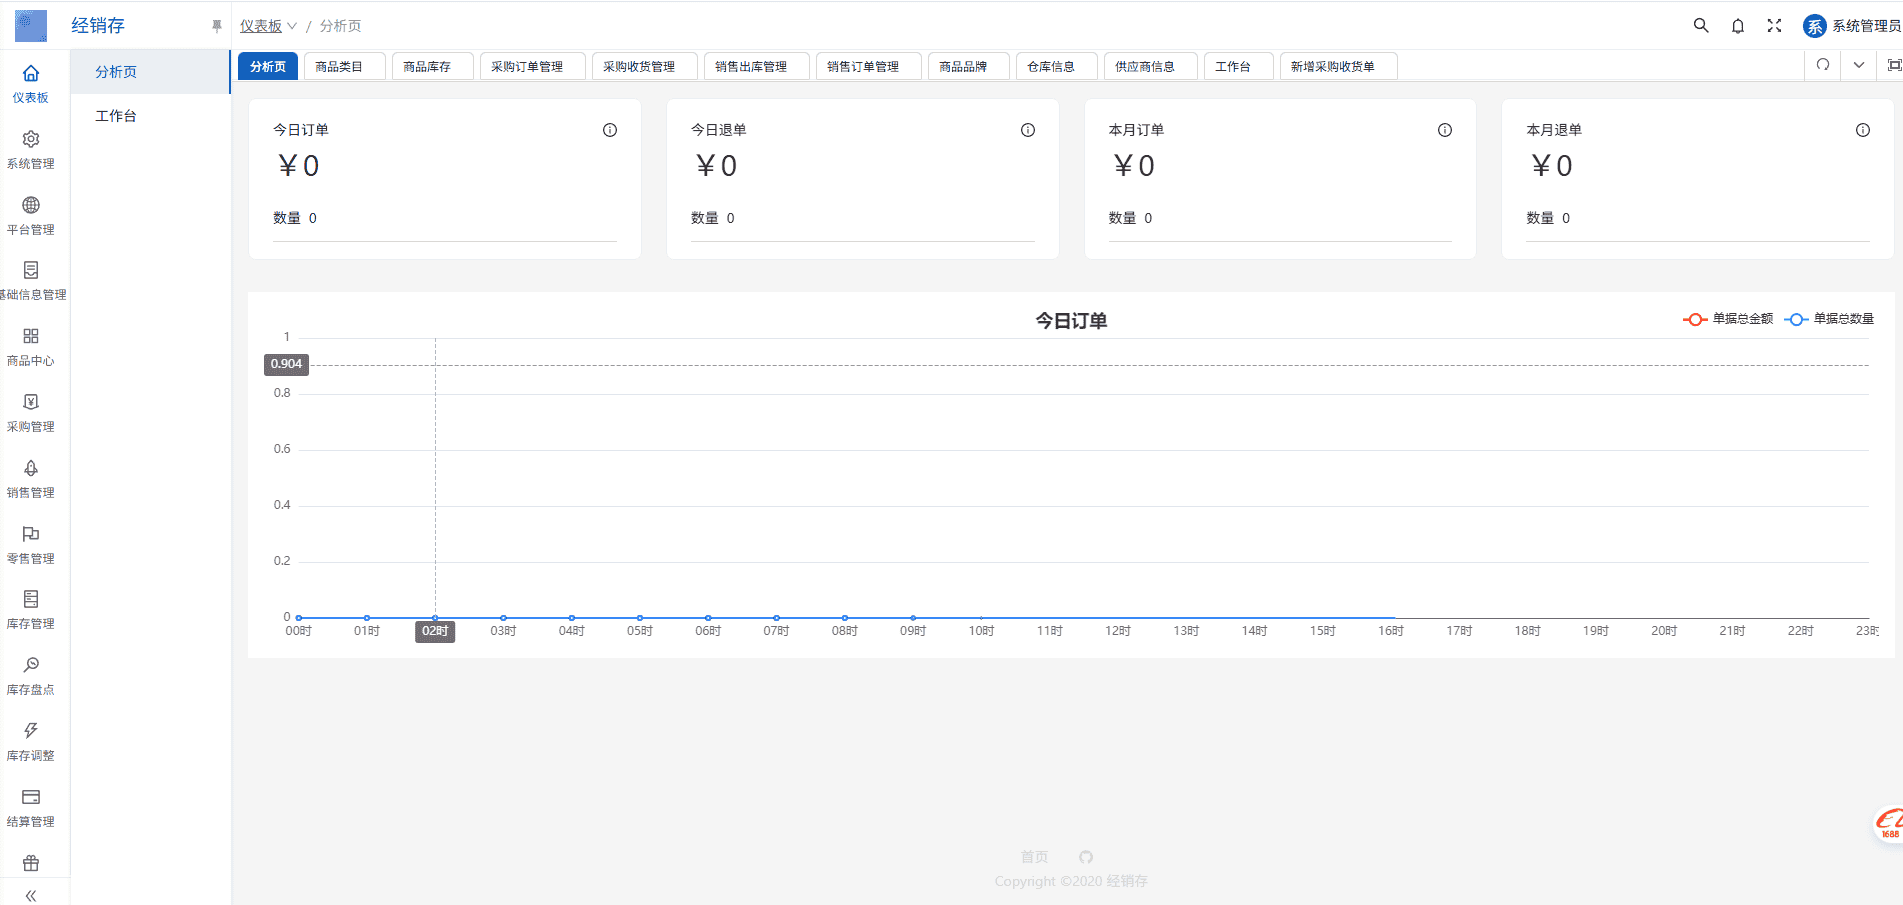Open 平台管理 globe icon in sidebar
The width and height of the screenshot is (1903, 905).
coord(31,205)
